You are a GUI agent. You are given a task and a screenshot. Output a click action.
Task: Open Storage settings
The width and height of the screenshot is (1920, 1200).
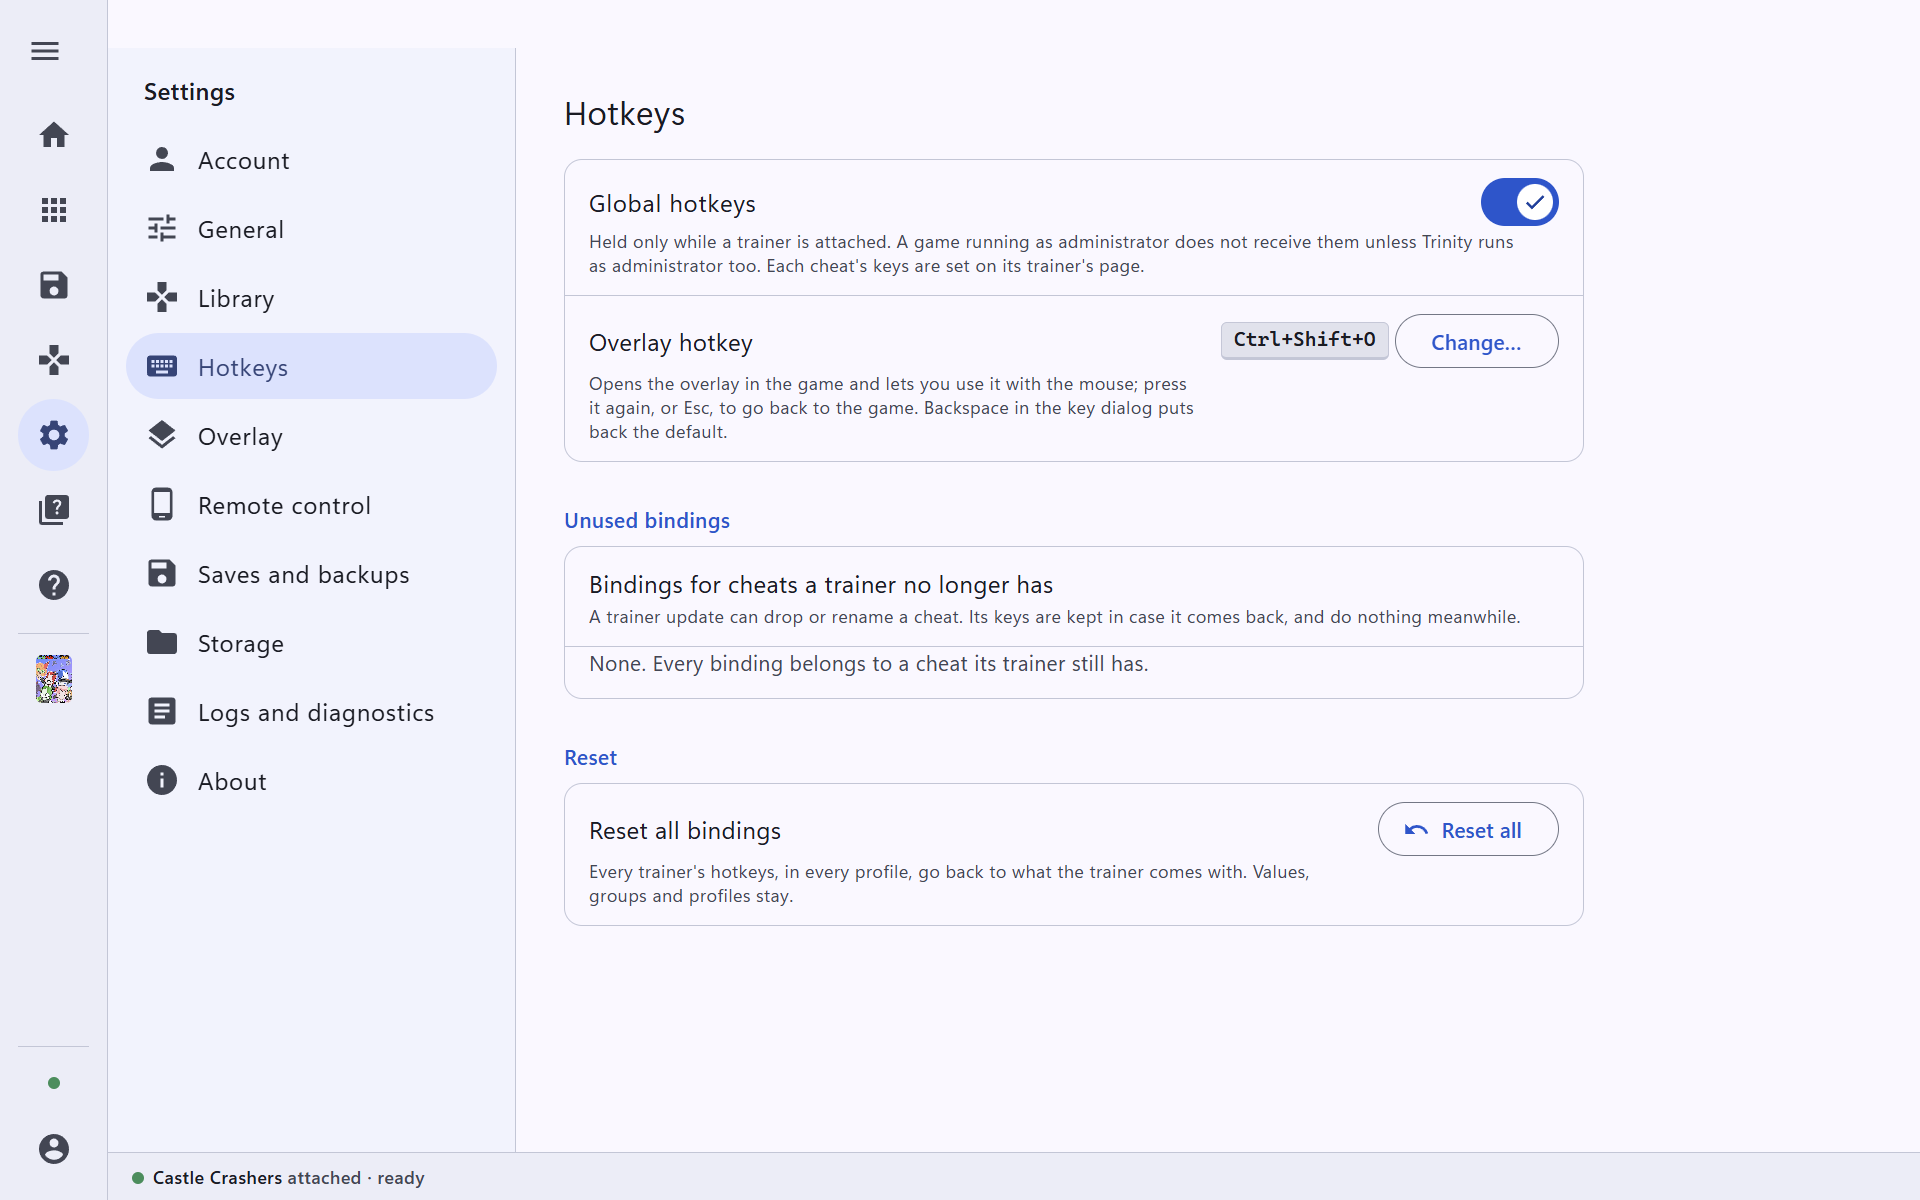(311, 643)
